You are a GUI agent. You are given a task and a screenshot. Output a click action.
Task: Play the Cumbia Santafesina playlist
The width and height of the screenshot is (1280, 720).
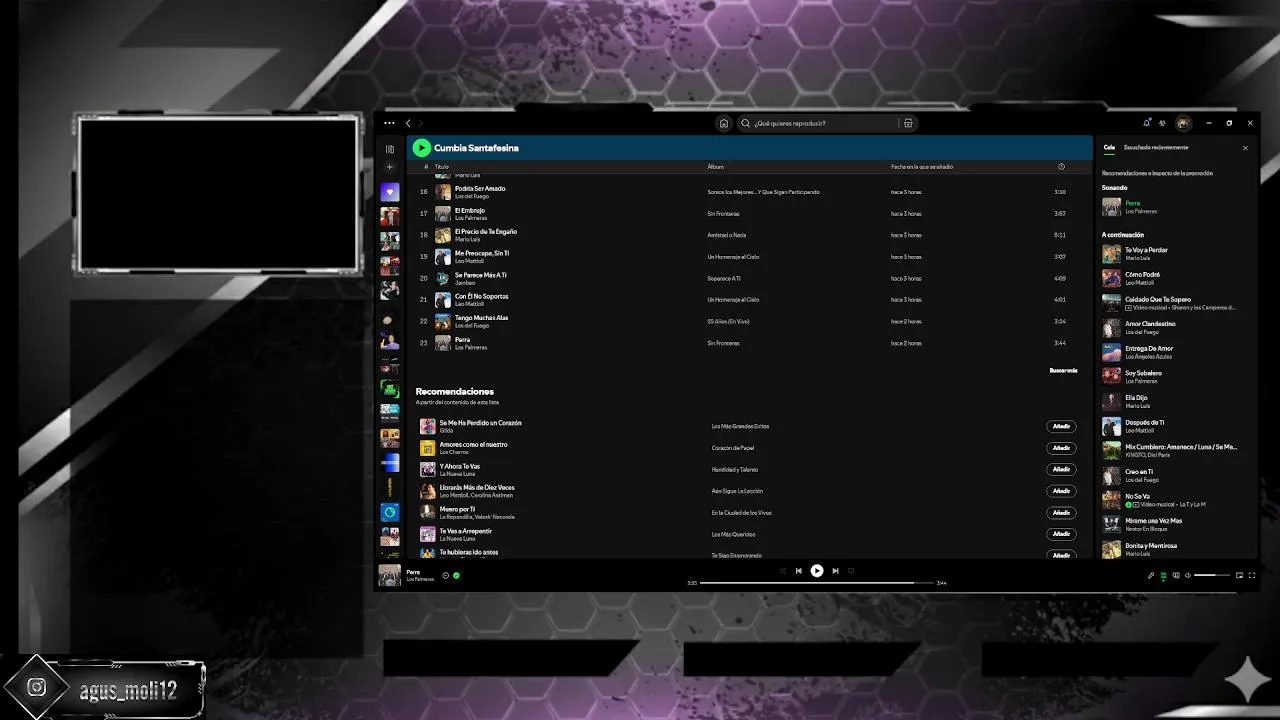(x=421, y=148)
